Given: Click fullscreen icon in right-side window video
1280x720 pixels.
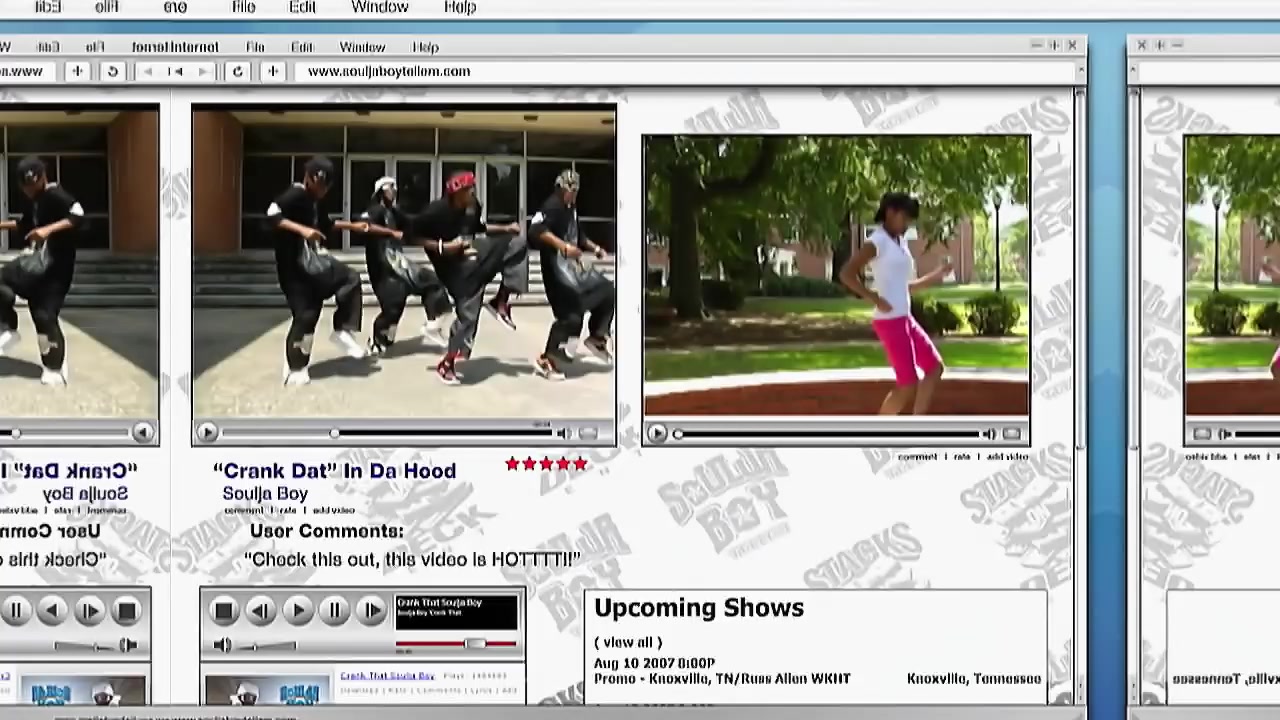Looking at the screenshot, I should pos(1202,434).
